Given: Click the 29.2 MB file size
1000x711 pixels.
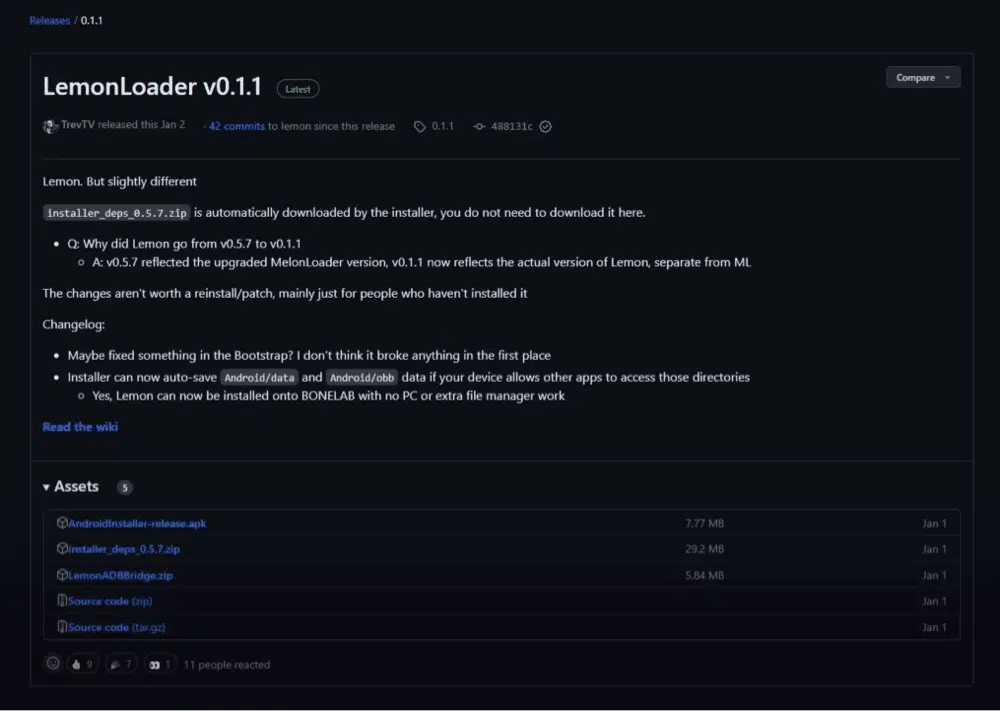Looking at the screenshot, I should tap(705, 549).
